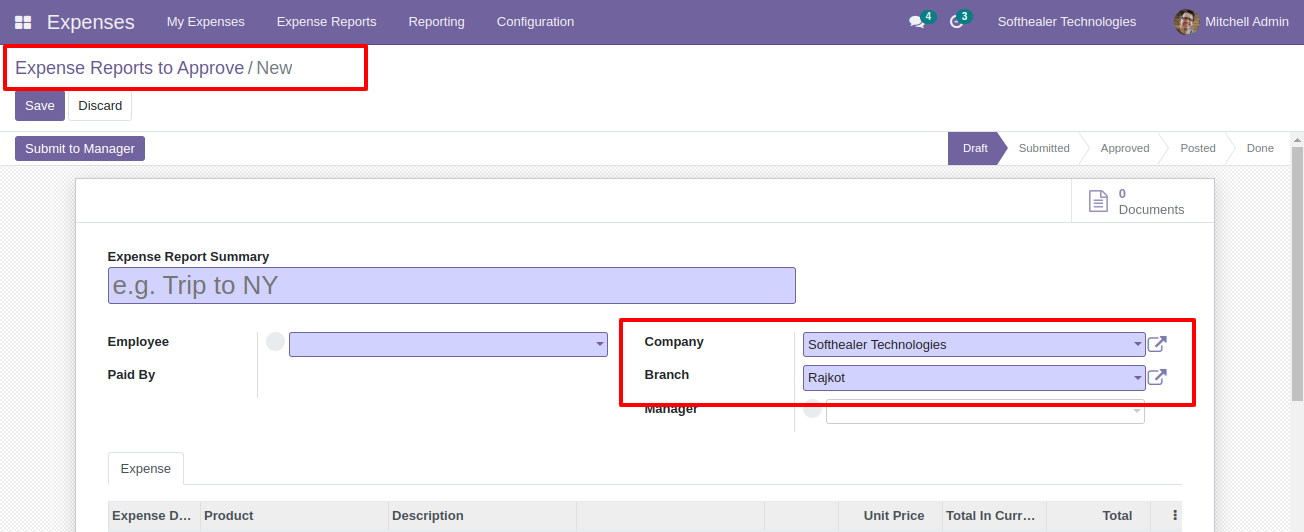Click Mitchell Admin's avatar picture
The height and width of the screenshot is (532, 1304).
(1186, 22)
